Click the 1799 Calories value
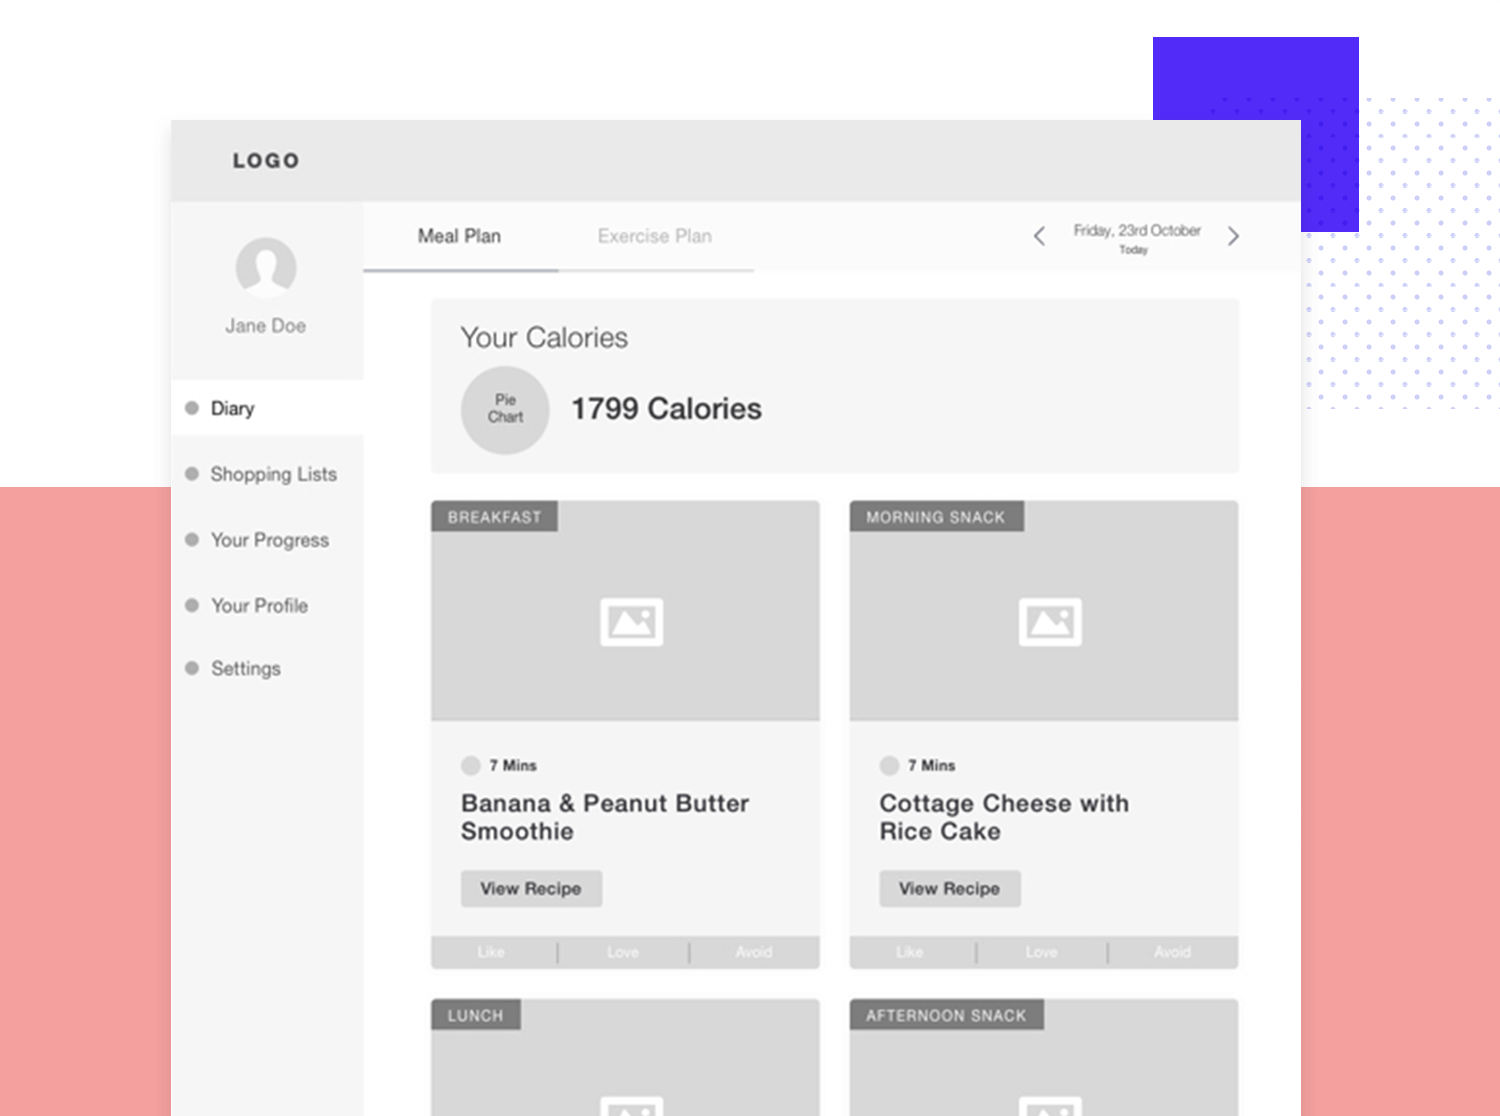 point(666,409)
